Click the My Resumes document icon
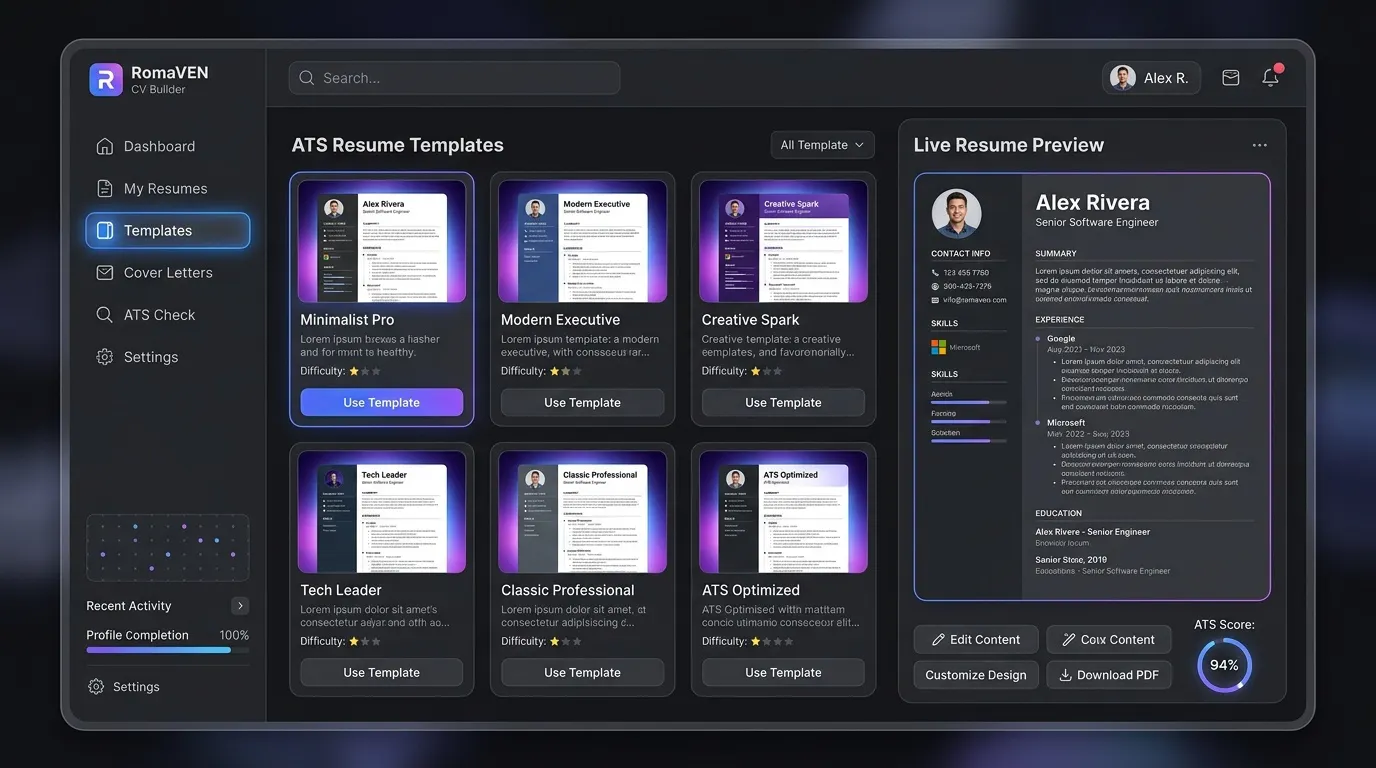The height and width of the screenshot is (768, 1376). click(104, 188)
